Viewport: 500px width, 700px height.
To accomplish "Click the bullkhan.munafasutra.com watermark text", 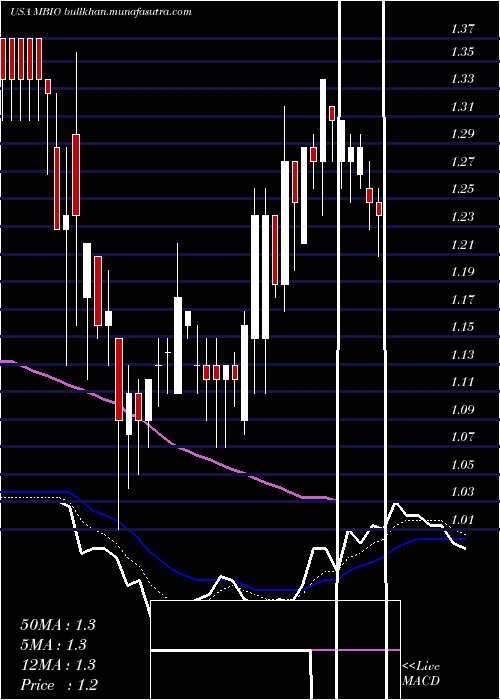I will coord(128,12).
